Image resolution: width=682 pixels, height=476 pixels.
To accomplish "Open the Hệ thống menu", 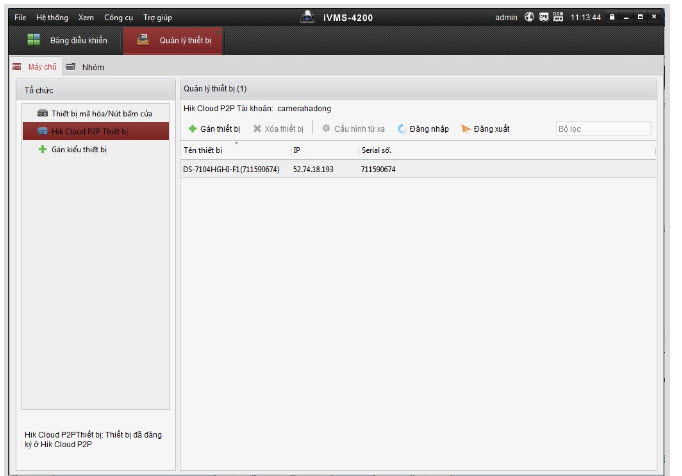I will [x=52, y=17].
